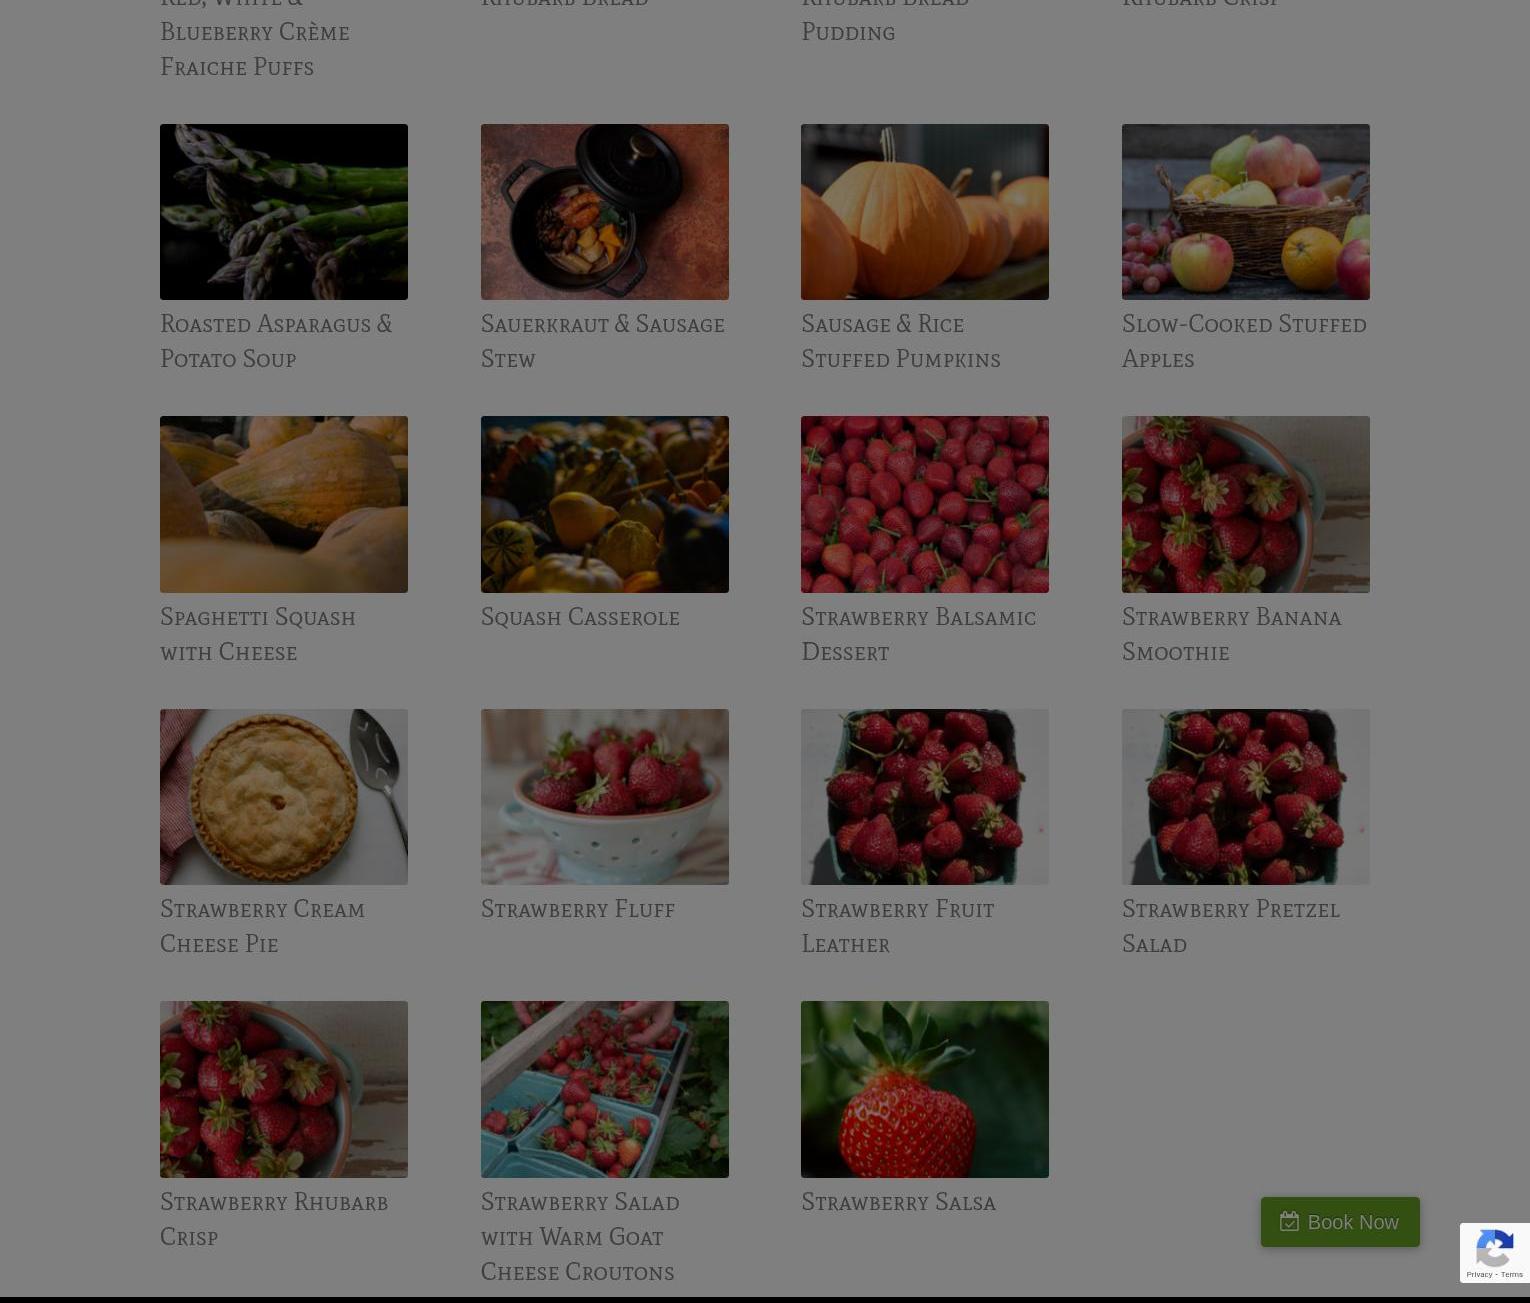Open Strawberry Salad with Warm Goat Cheese Croutons
The height and width of the screenshot is (1303, 1530).
point(580,1236)
